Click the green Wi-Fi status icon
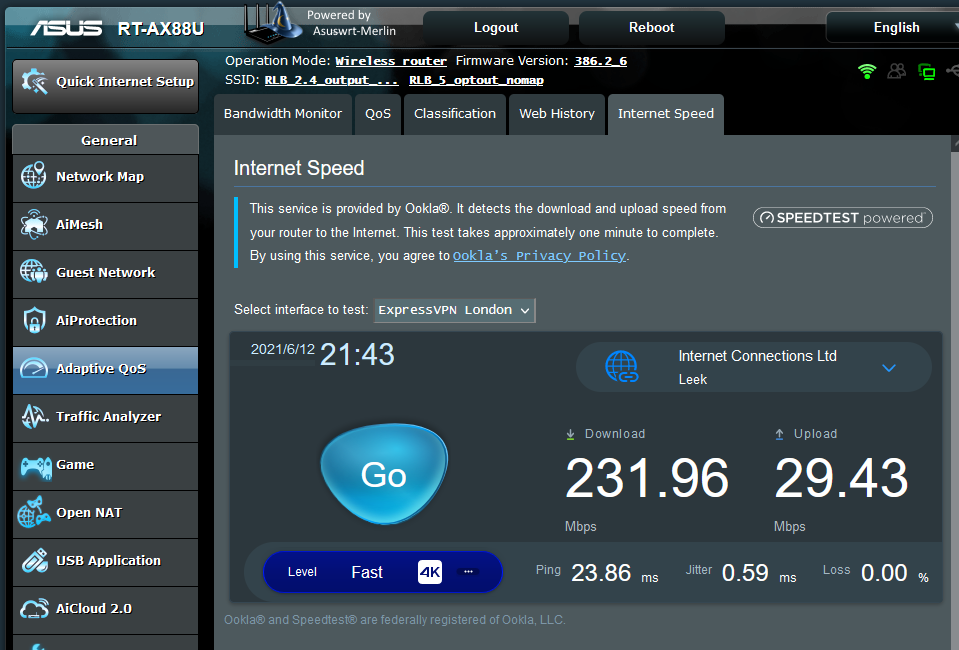959x650 pixels. pyautogui.click(x=867, y=72)
